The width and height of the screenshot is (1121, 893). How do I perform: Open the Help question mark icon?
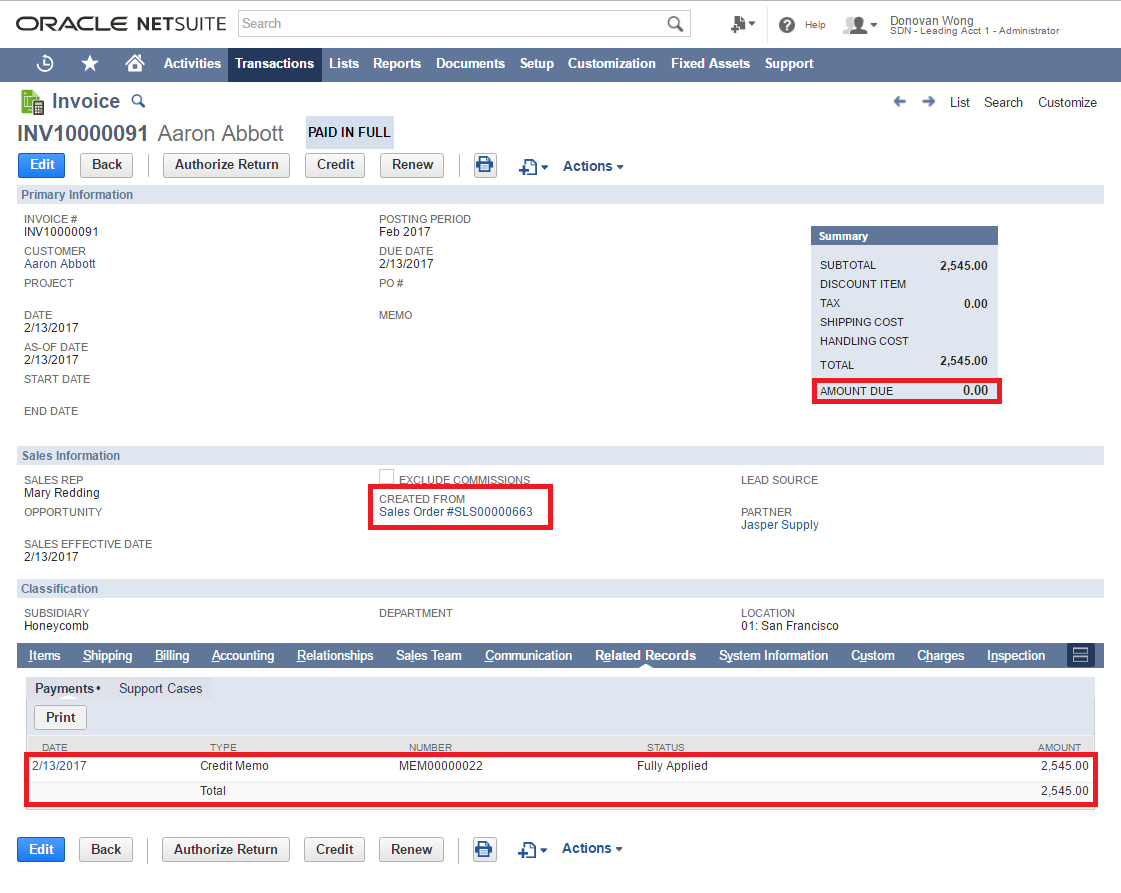(786, 25)
